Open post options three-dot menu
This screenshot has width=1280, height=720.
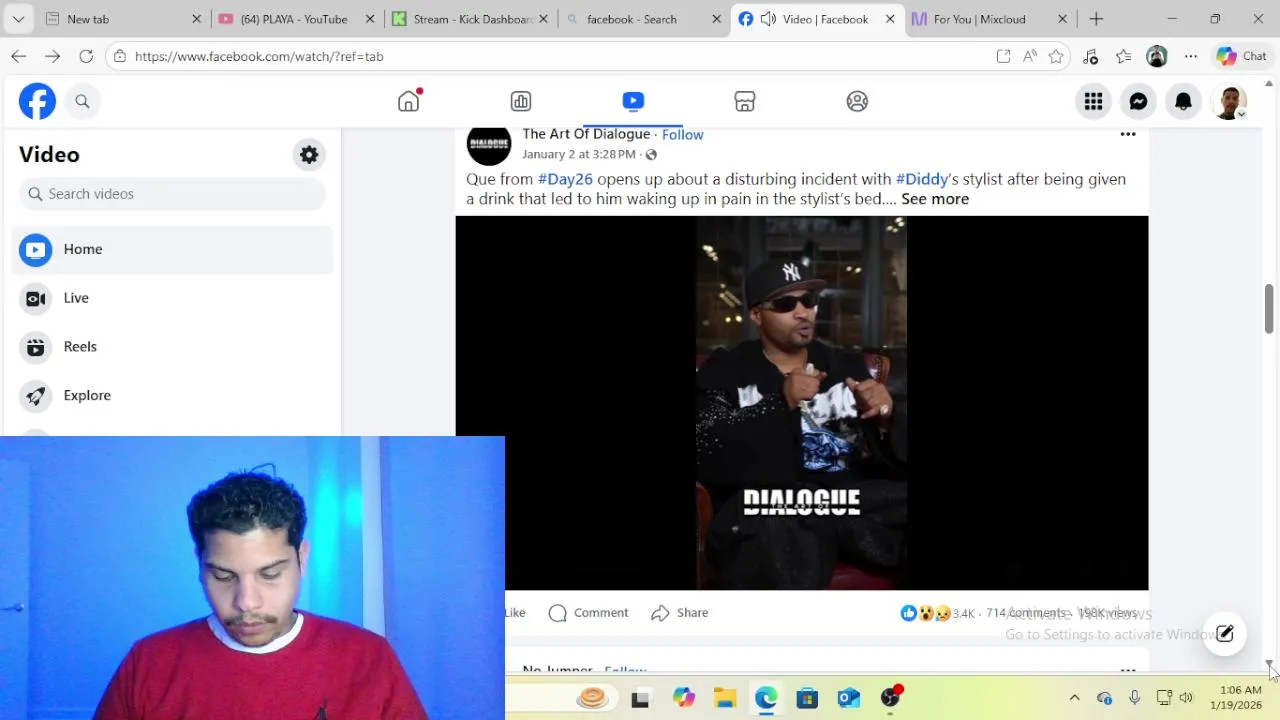pos(1128,134)
